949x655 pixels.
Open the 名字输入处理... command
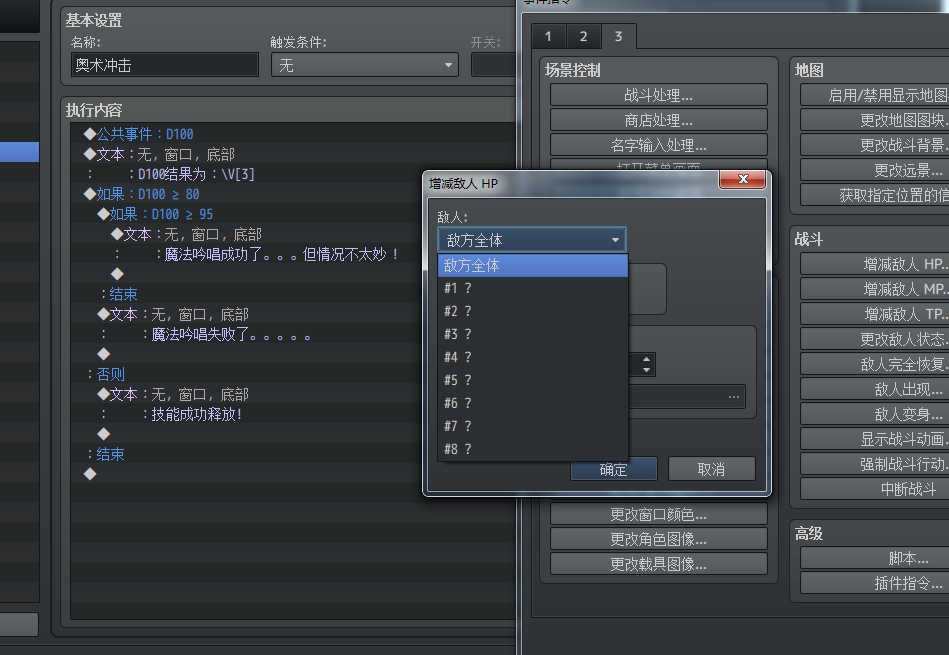click(x=658, y=145)
